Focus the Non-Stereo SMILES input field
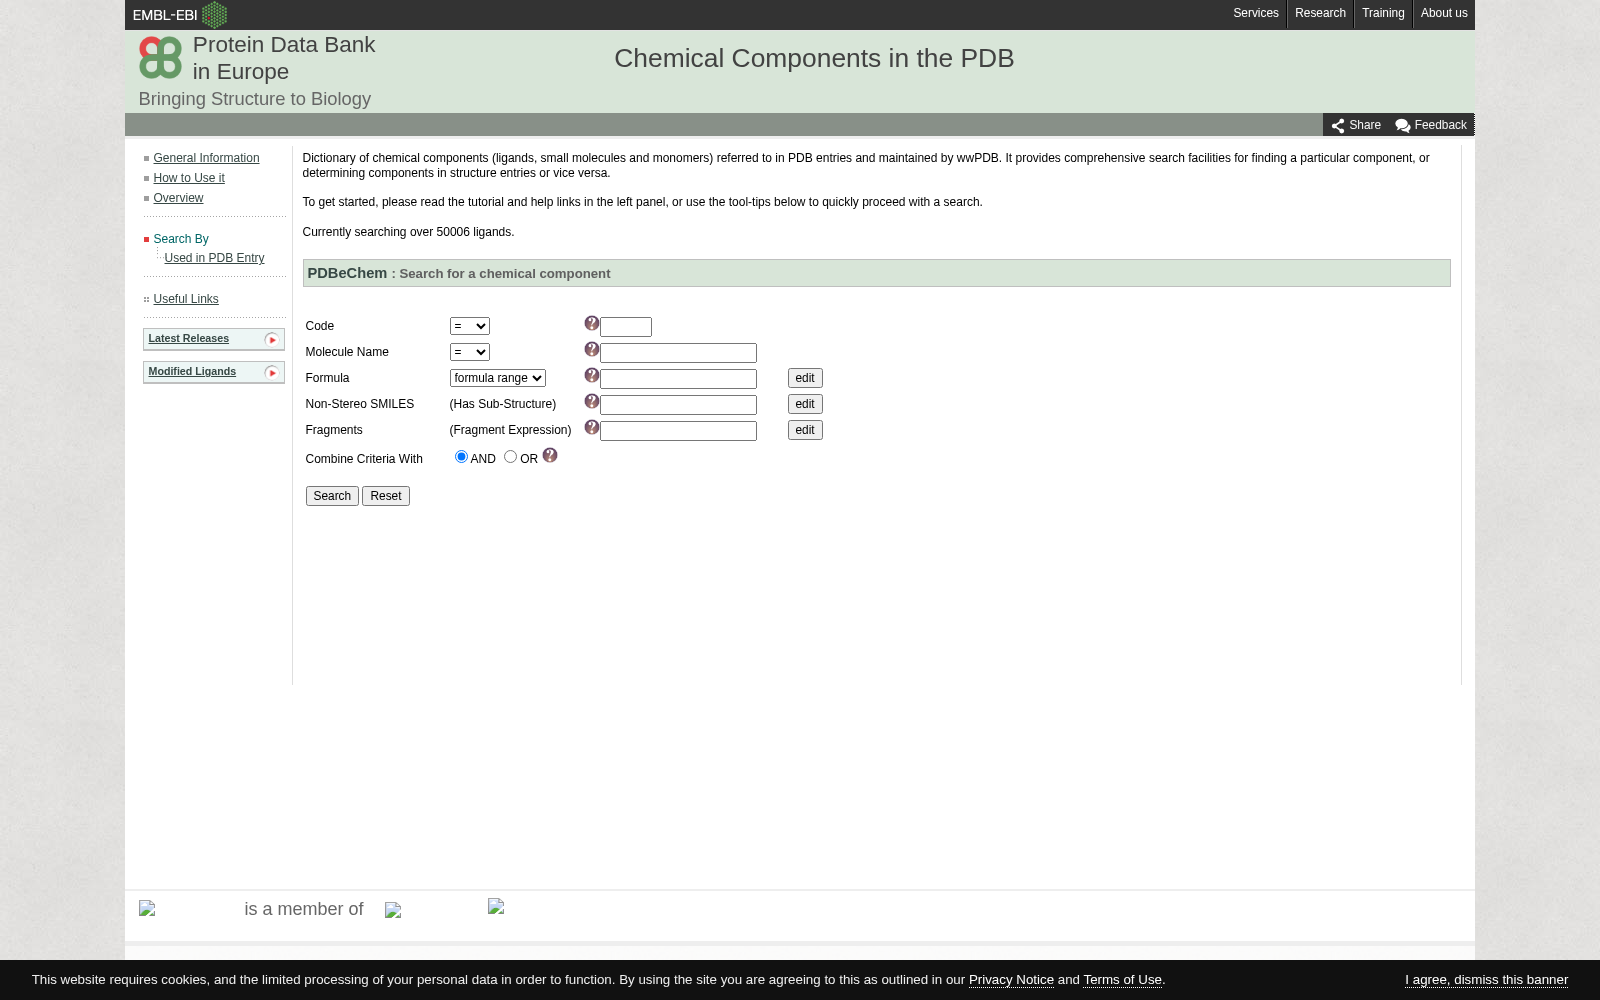 coord(678,405)
